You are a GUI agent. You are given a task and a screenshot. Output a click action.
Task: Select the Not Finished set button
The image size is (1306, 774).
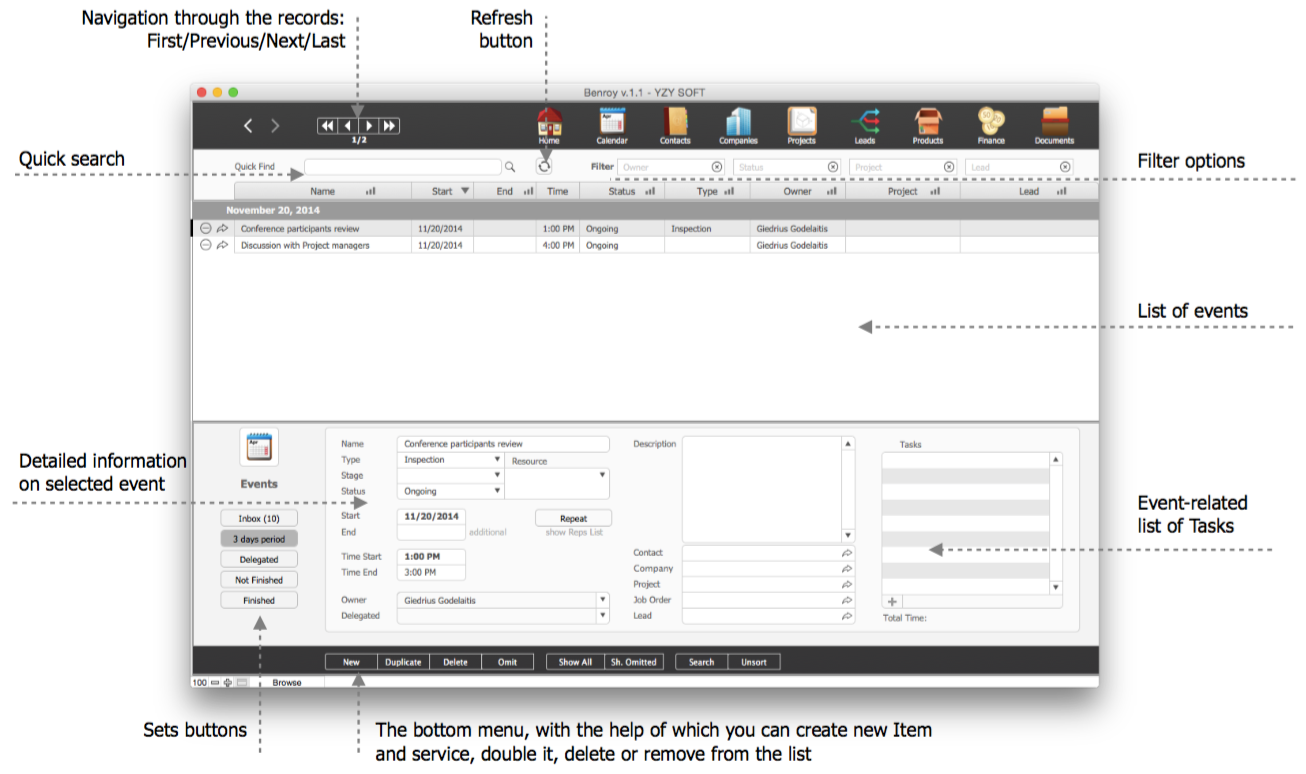tap(259, 580)
